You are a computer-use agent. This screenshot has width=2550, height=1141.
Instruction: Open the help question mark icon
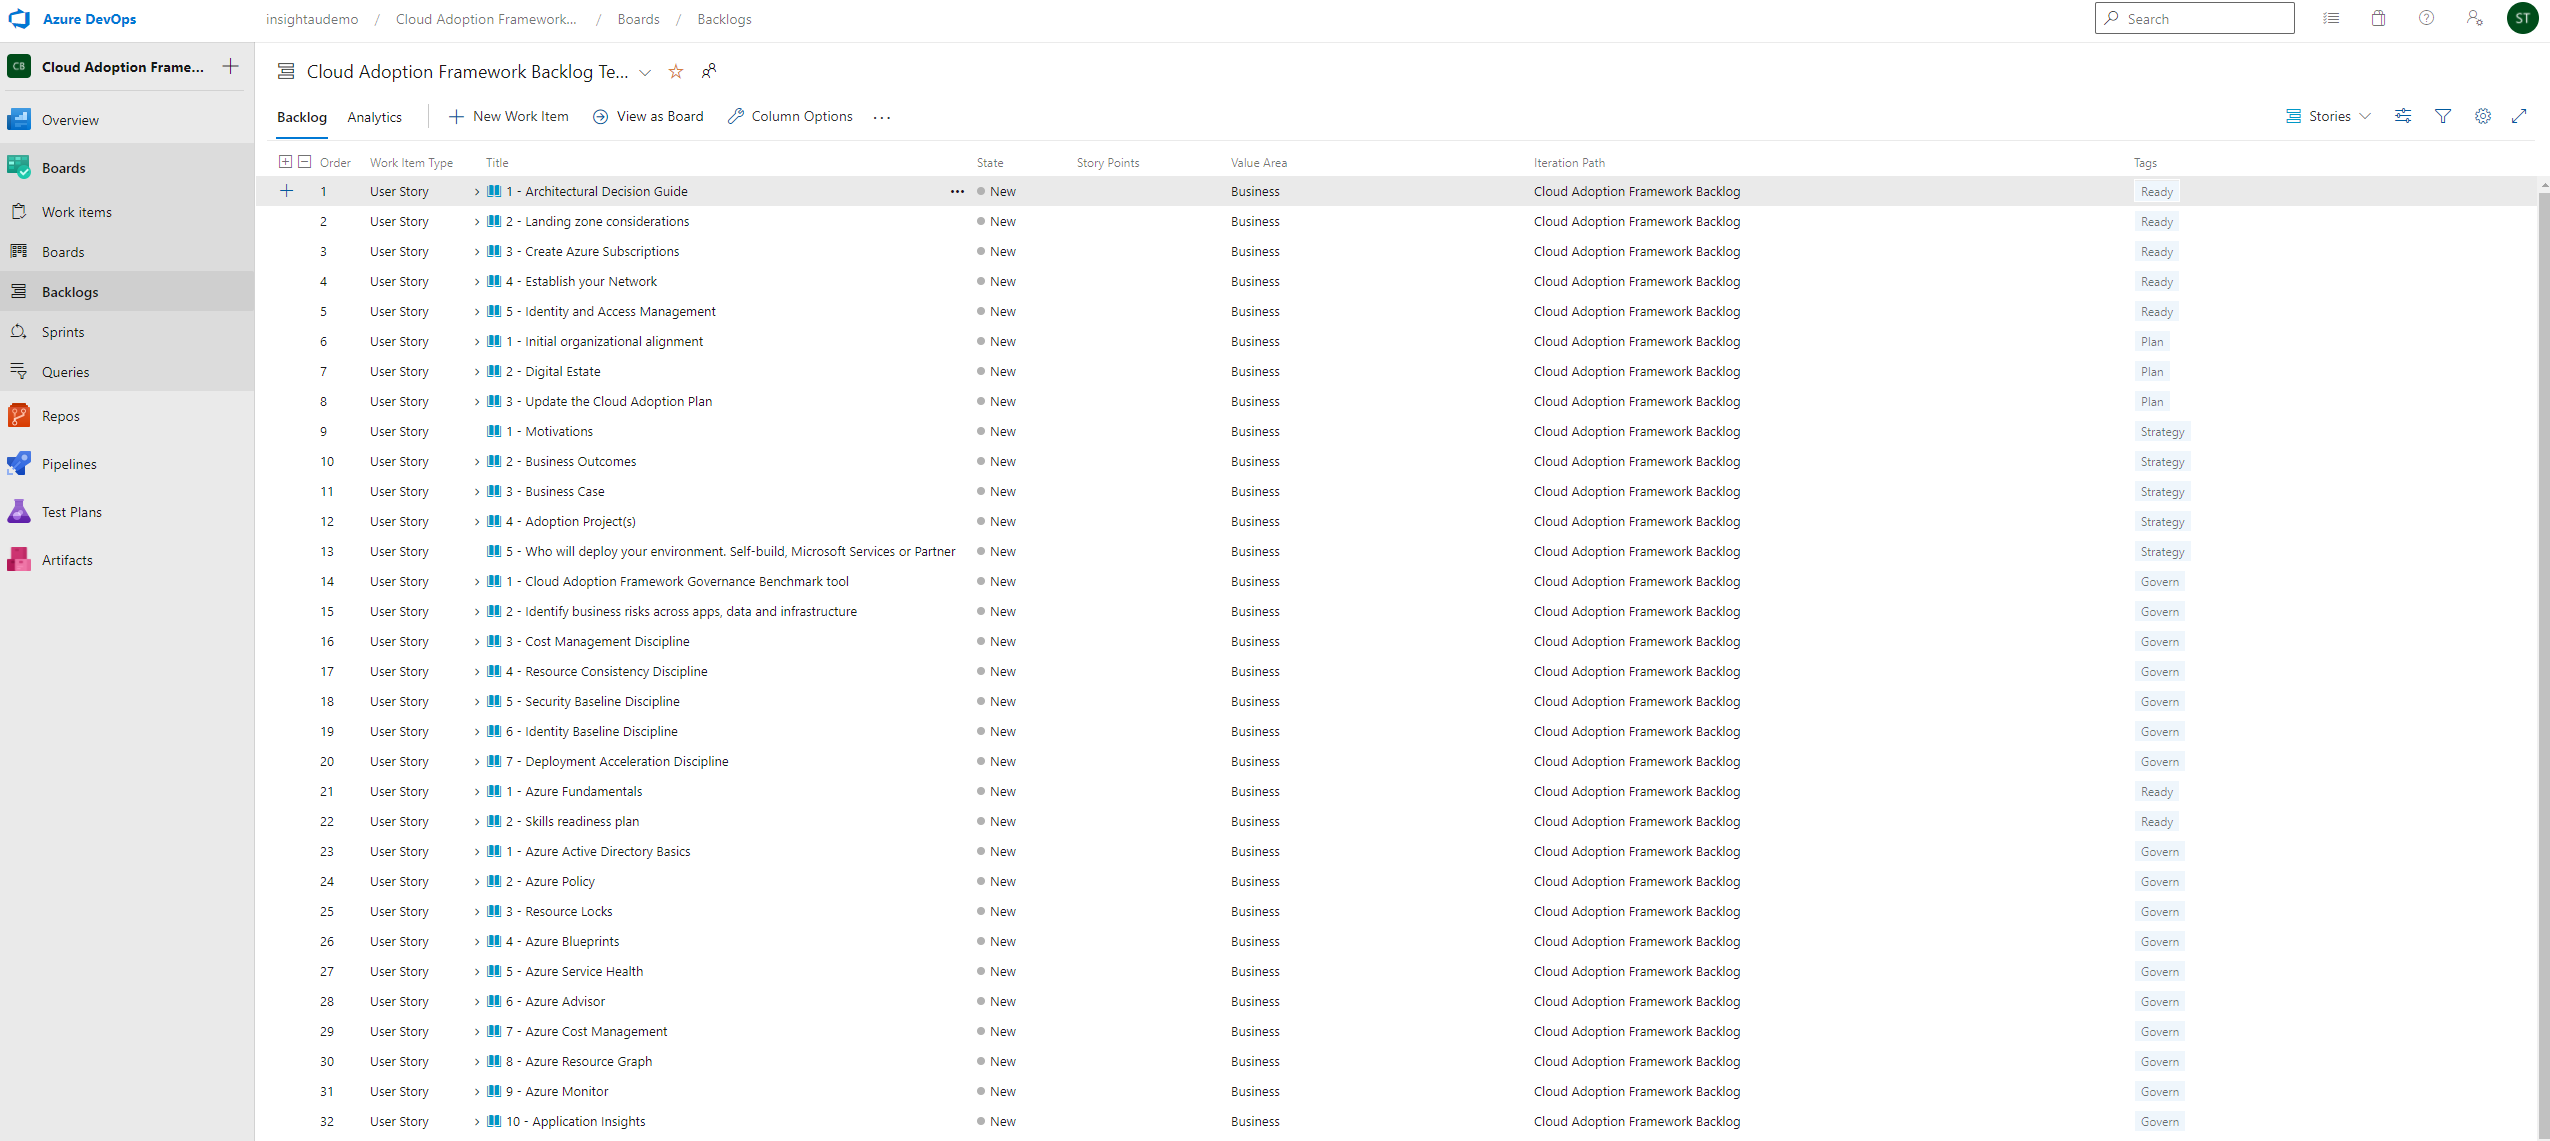[2427, 18]
